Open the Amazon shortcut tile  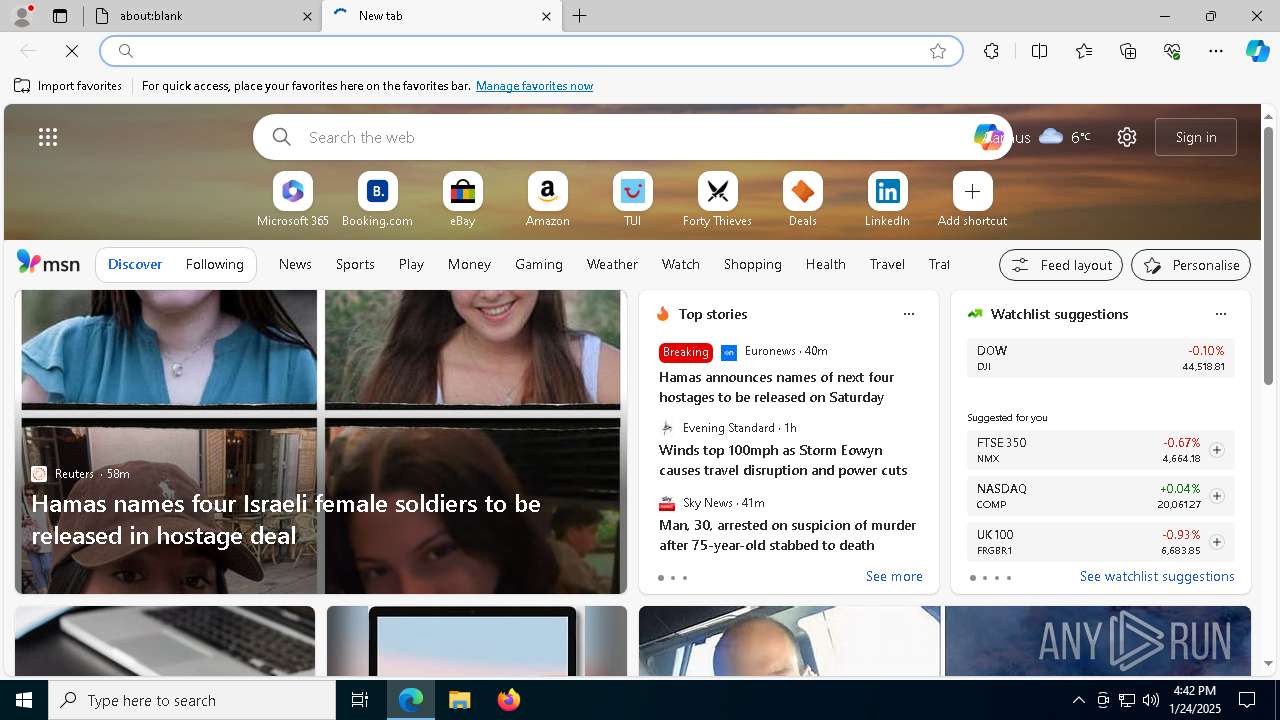[547, 200]
